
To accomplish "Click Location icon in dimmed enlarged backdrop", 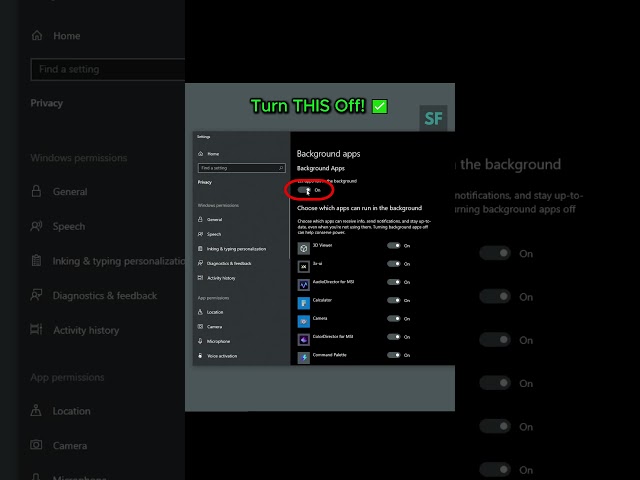I will pos(36,410).
